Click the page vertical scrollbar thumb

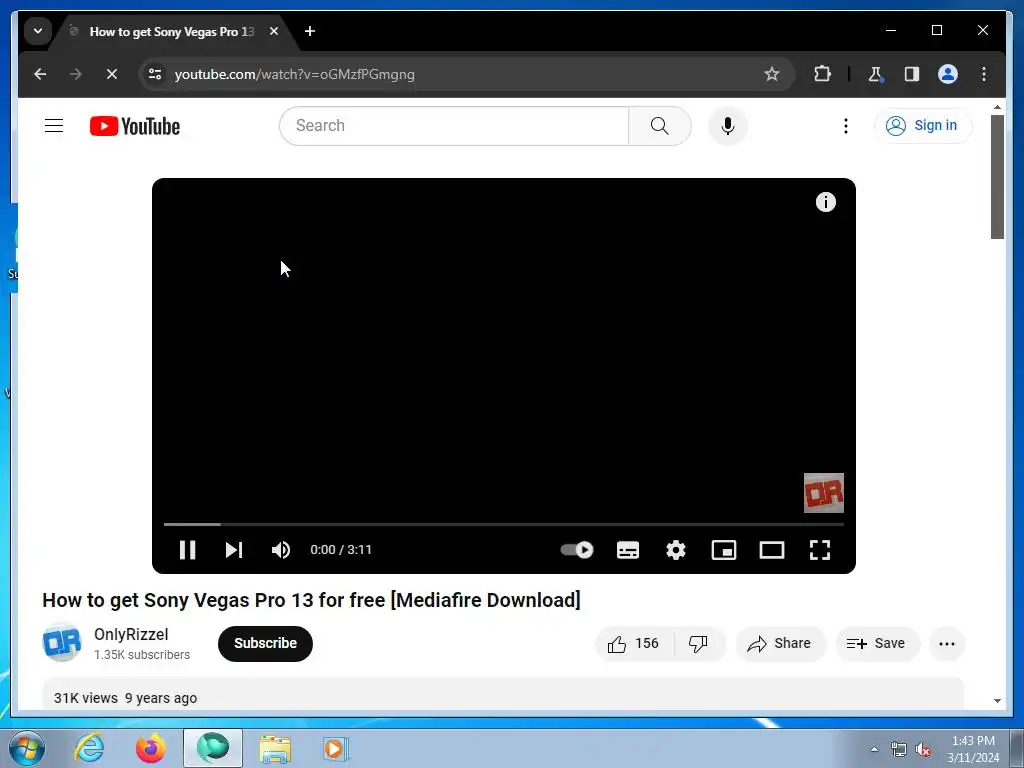point(997,176)
